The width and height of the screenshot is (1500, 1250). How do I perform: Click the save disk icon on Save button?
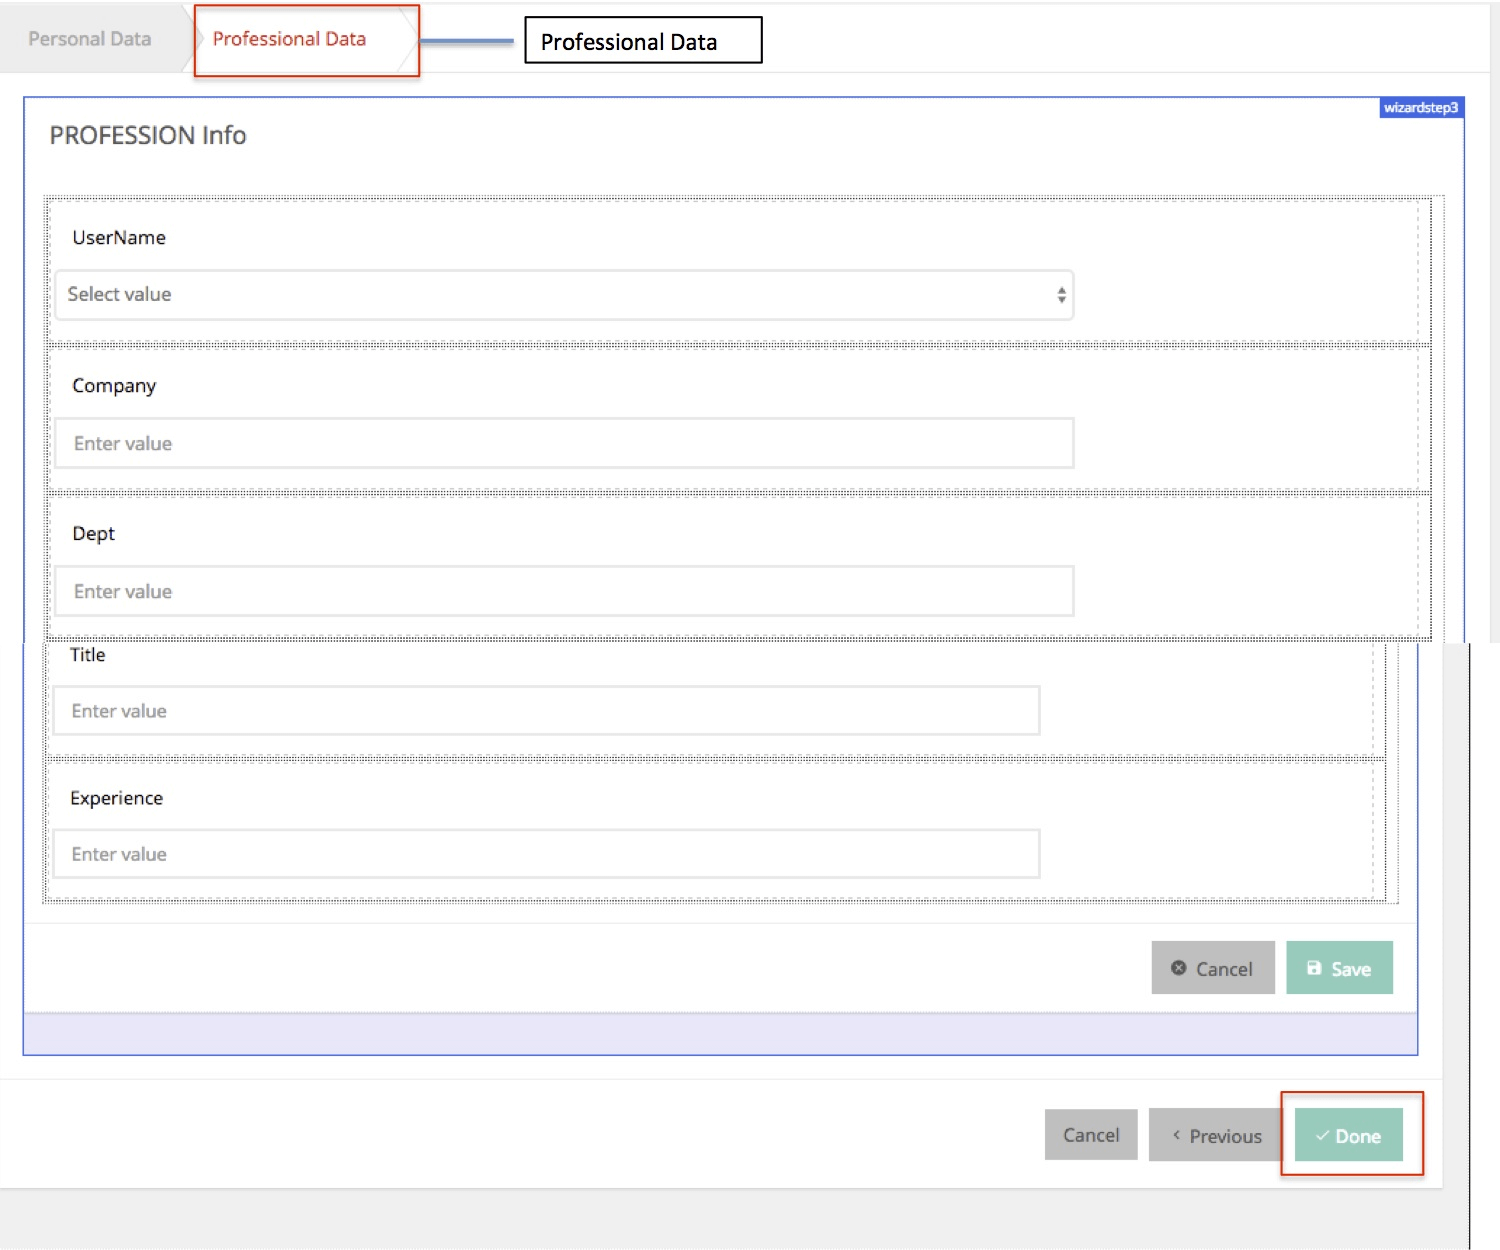[1313, 968]
